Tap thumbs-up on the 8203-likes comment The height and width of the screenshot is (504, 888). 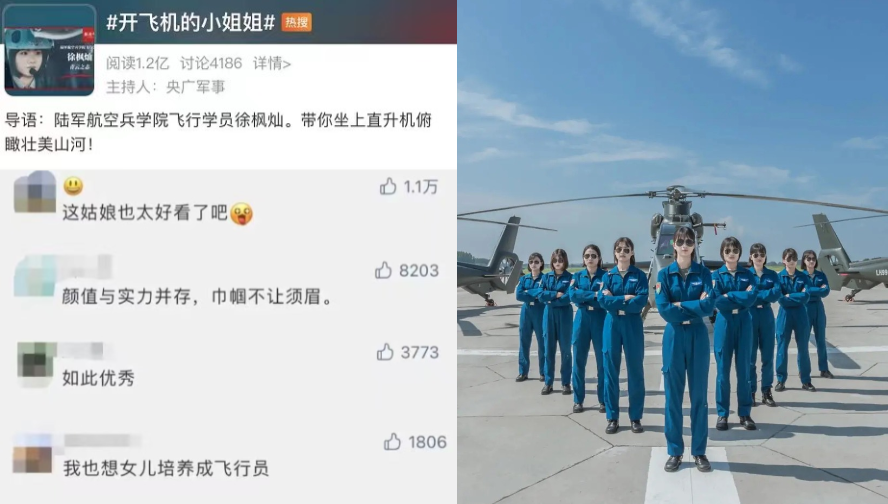pyautogui.click(x=383, y=270)
